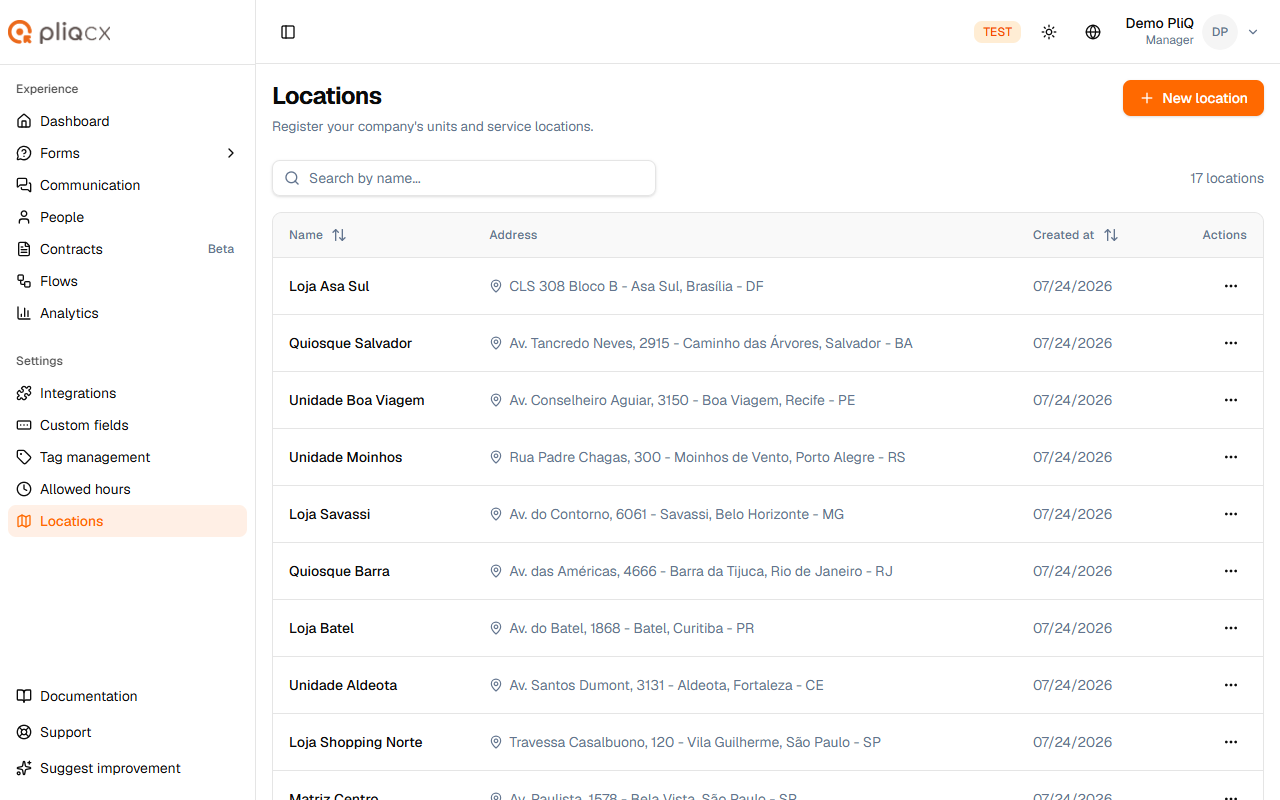
Task: Open Flows in the sidebar
Action: click(127, 281)
